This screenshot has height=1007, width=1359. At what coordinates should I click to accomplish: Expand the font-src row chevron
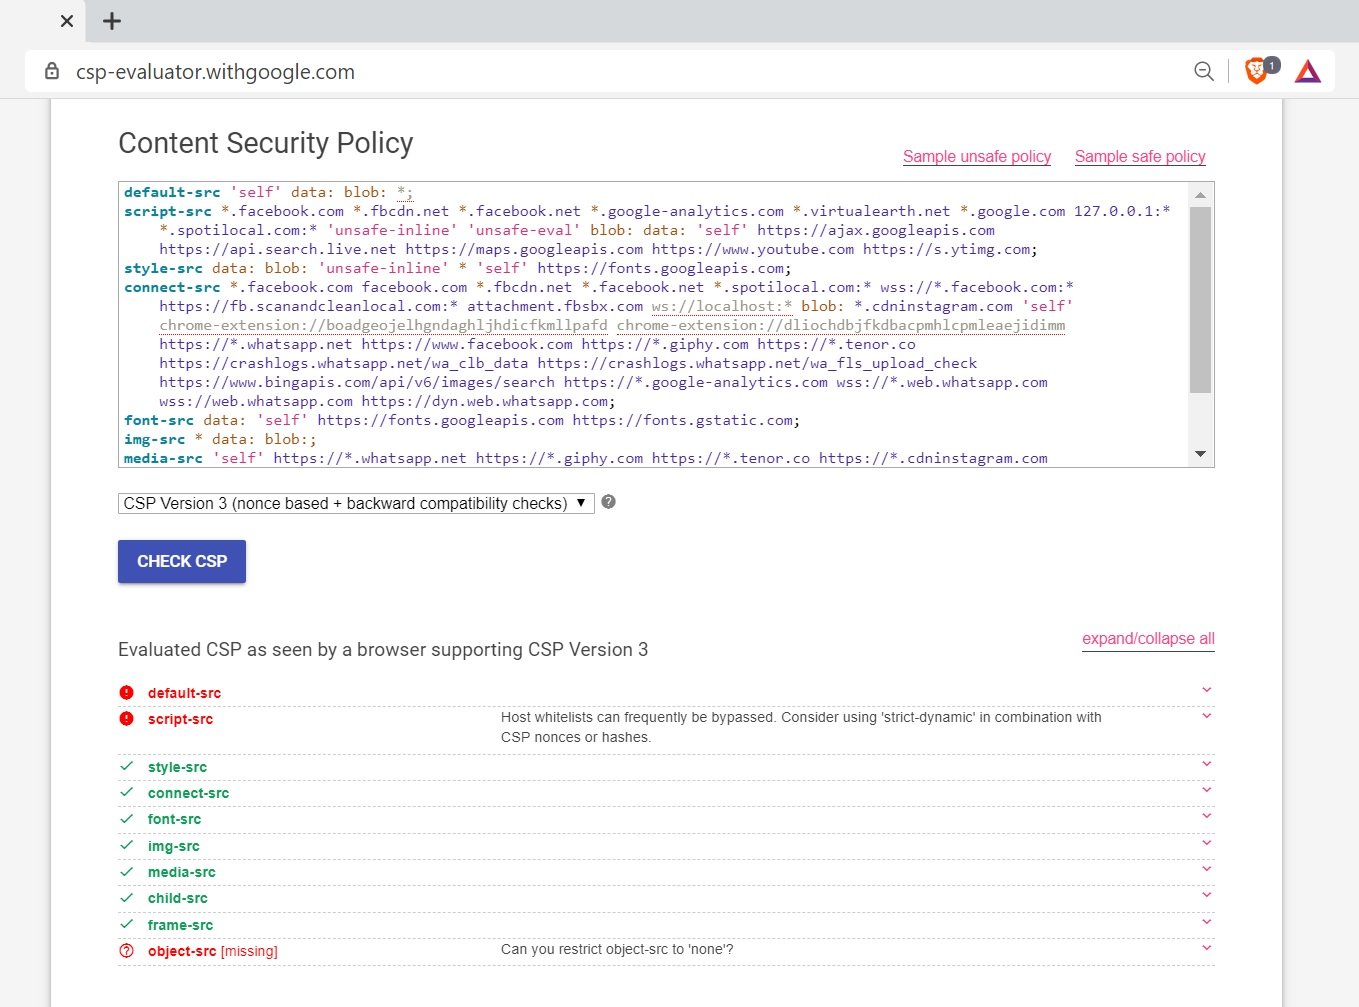click(1207, 816)
